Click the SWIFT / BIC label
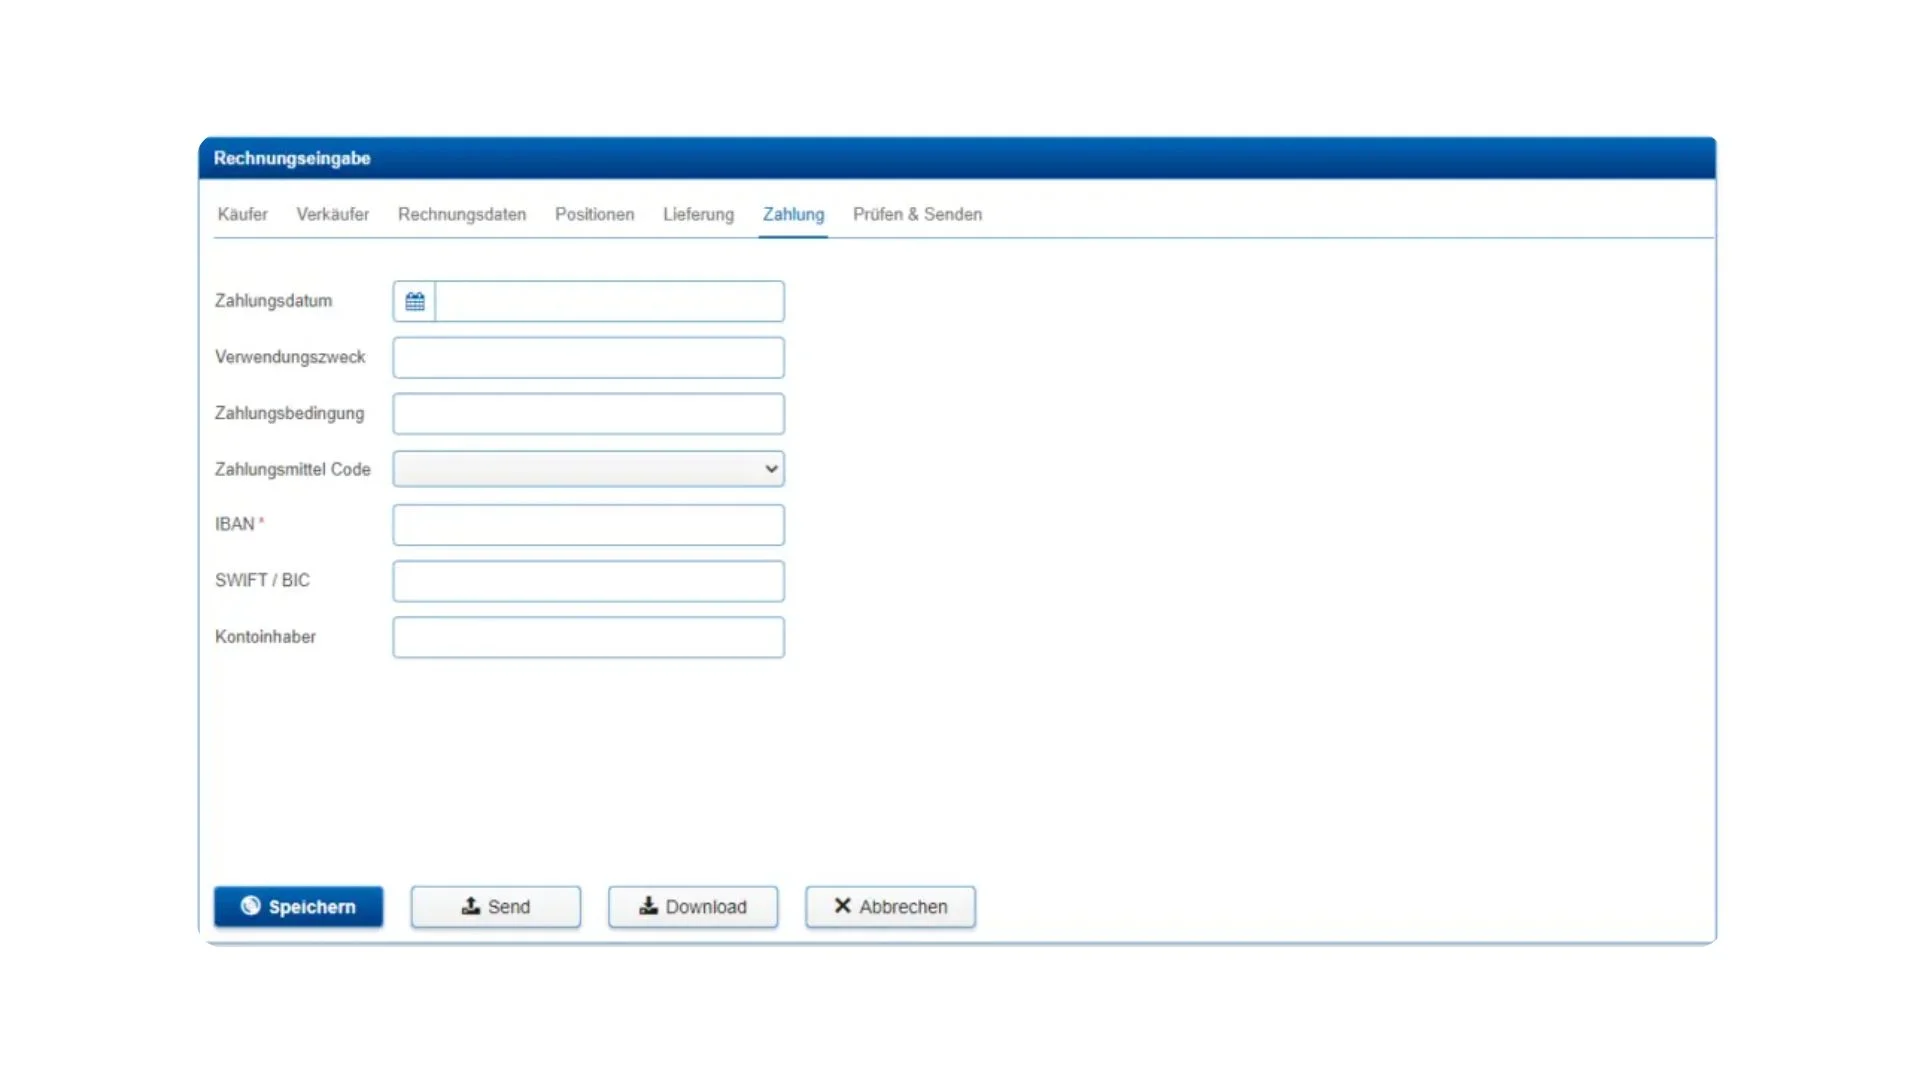Viewport: 1920px width, 1080px height. click(x=262, y=580)
